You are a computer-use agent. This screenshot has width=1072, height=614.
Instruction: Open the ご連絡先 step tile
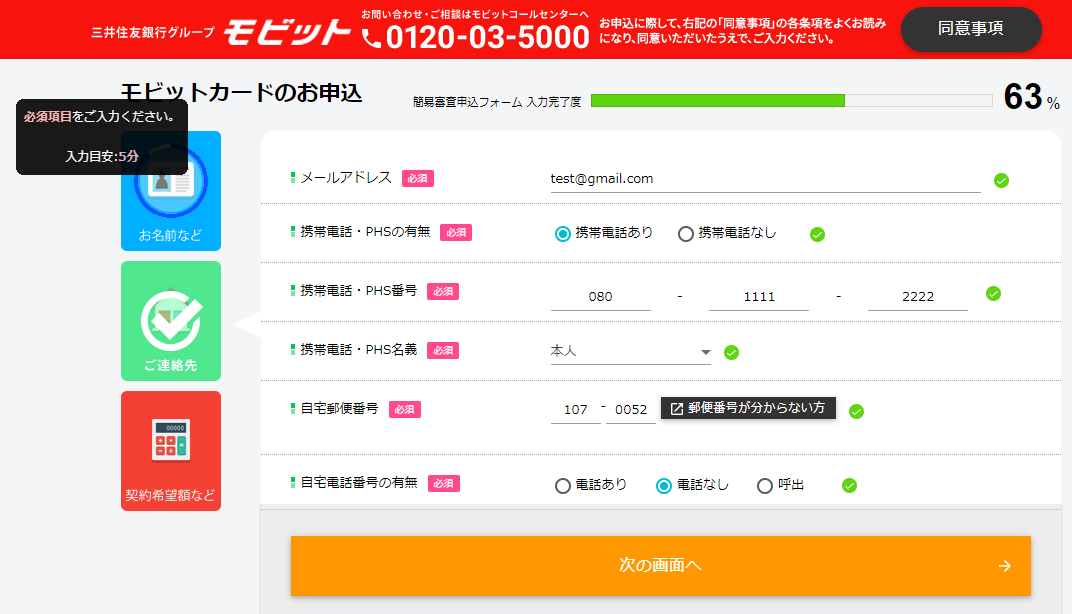point(171,321)
